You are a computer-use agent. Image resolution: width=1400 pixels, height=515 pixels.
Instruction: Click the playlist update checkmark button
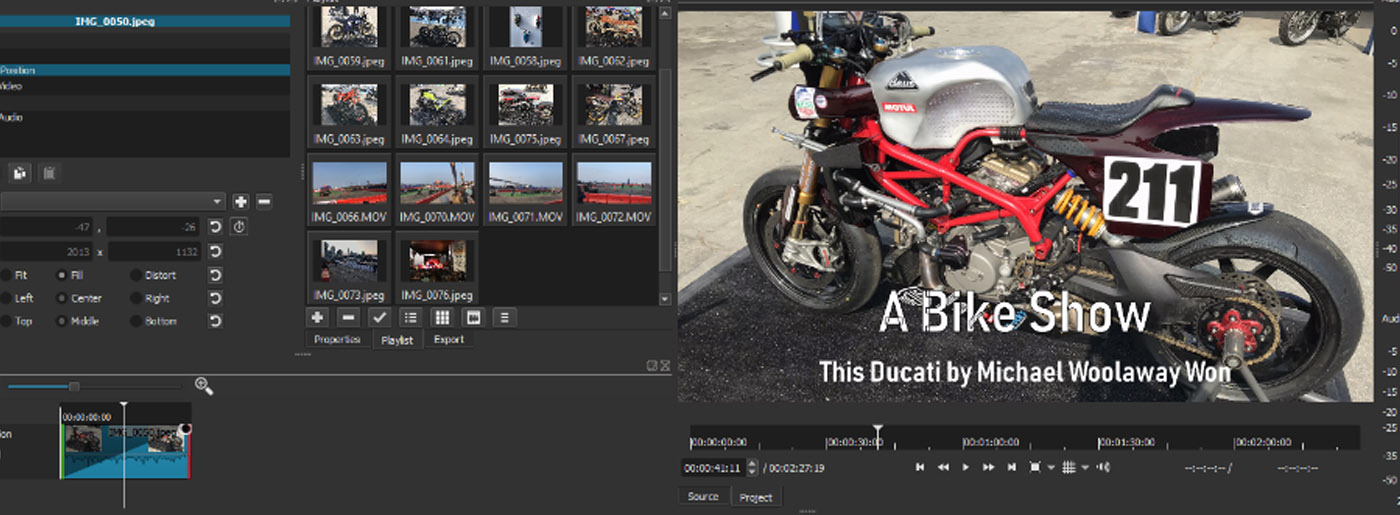379,317
